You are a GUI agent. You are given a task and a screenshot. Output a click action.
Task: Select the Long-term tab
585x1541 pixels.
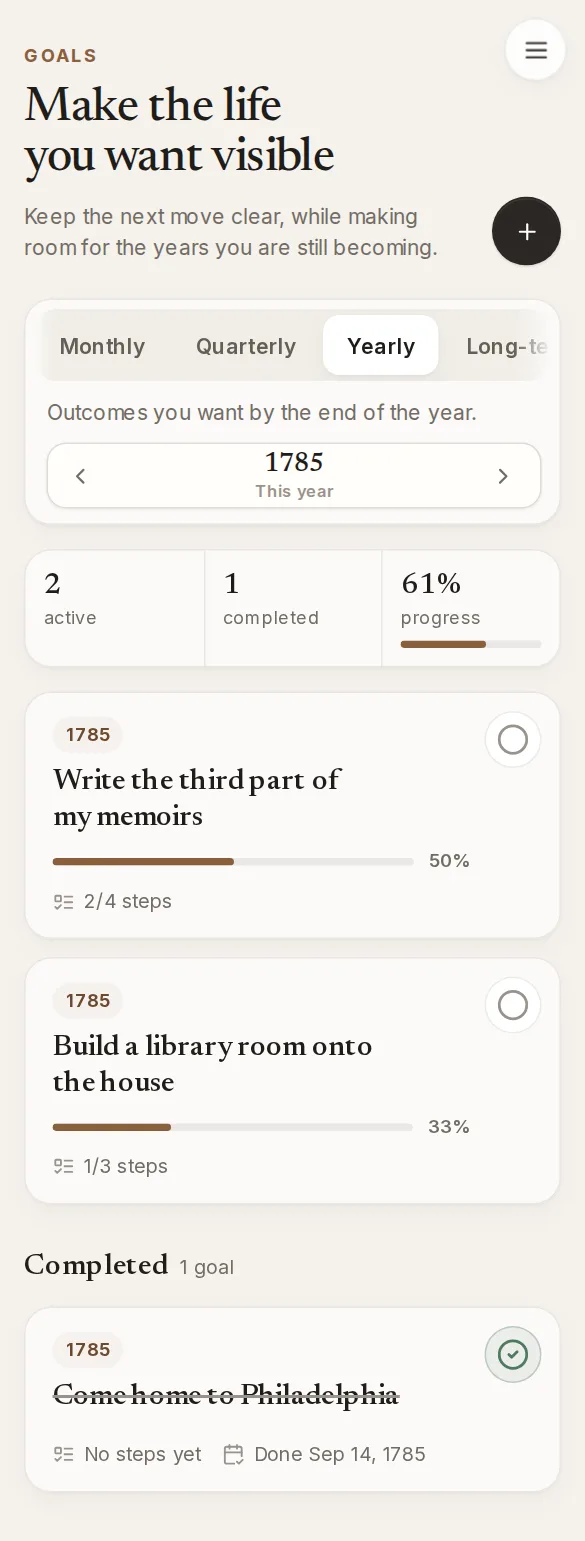click(507, 346)
